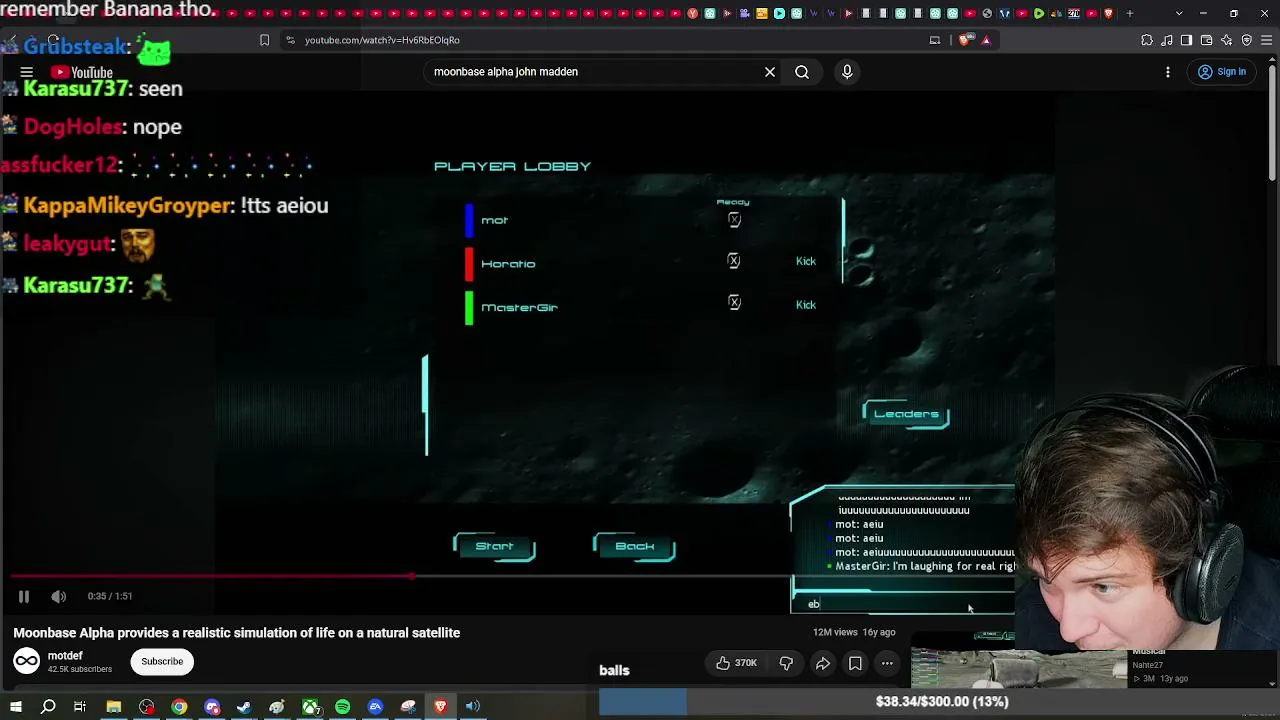
Task: Subscribe to the motdef channel
Action: click(x=162, y=661)
